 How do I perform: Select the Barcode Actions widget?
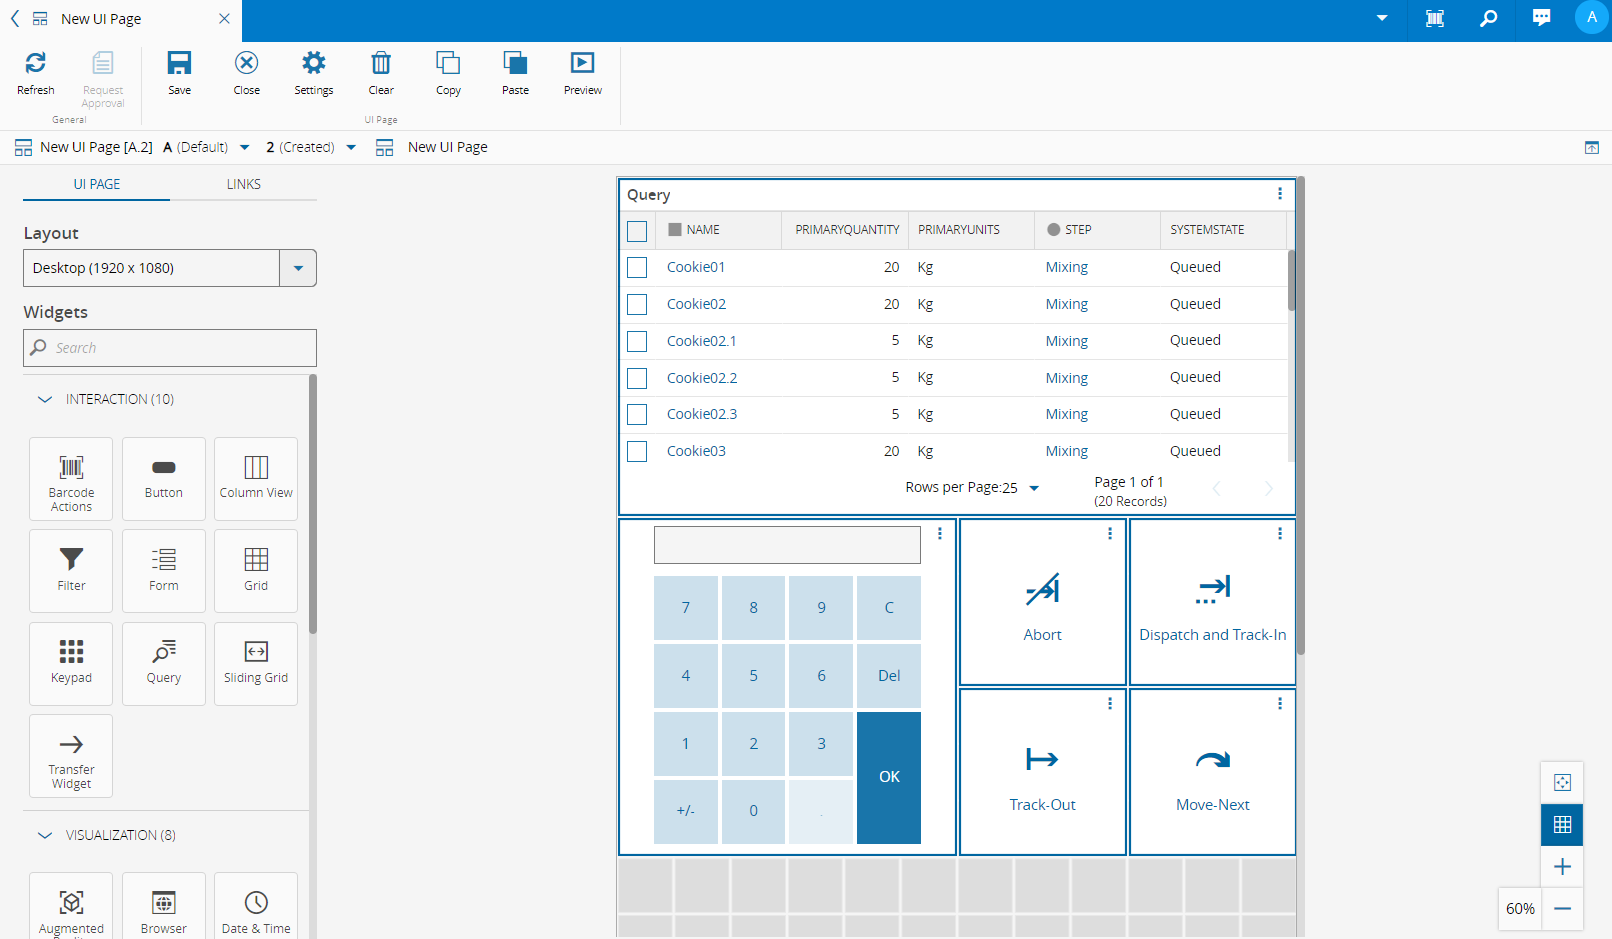click(x=71, y=478)
